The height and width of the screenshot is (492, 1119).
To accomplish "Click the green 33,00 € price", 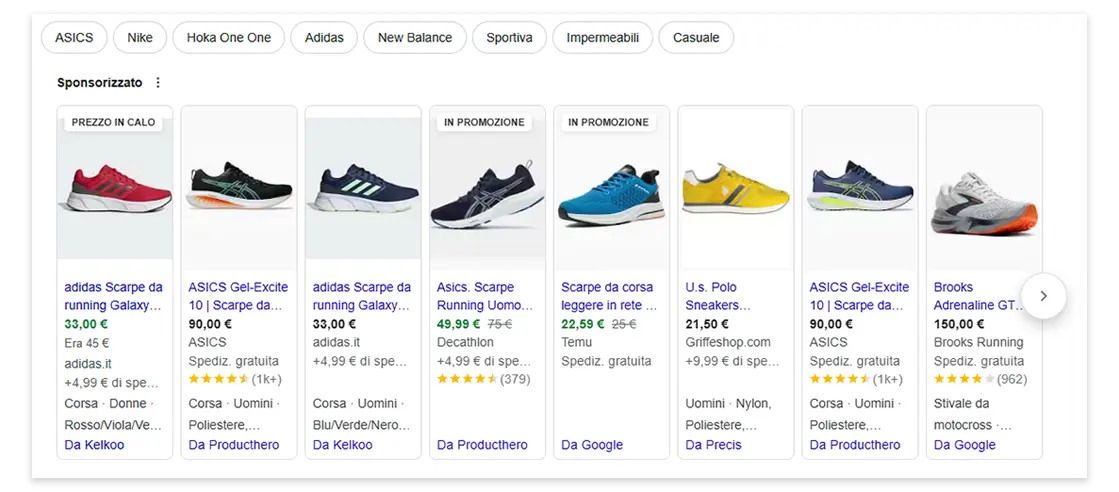I will 86,324.
